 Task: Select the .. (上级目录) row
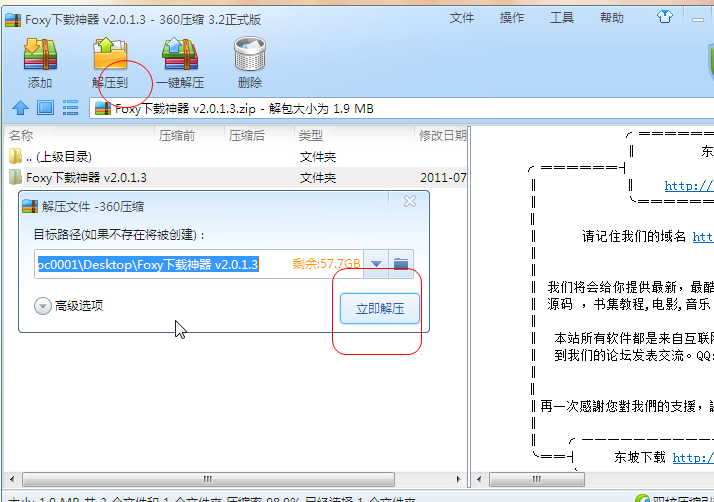click(x=236, y=157)
